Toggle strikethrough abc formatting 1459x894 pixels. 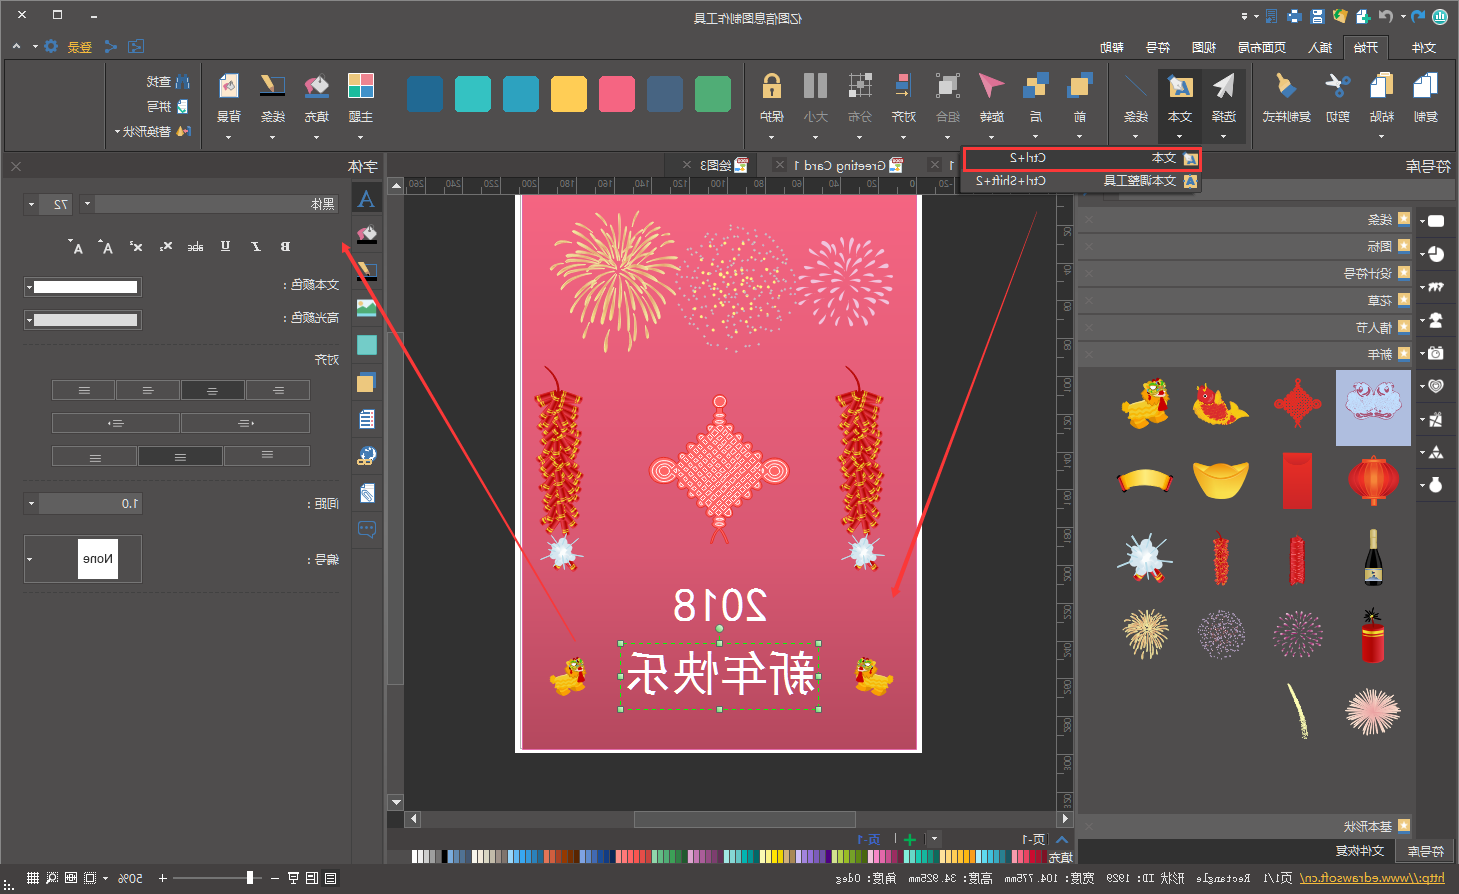pyautogui.click(x=196, y=246)
